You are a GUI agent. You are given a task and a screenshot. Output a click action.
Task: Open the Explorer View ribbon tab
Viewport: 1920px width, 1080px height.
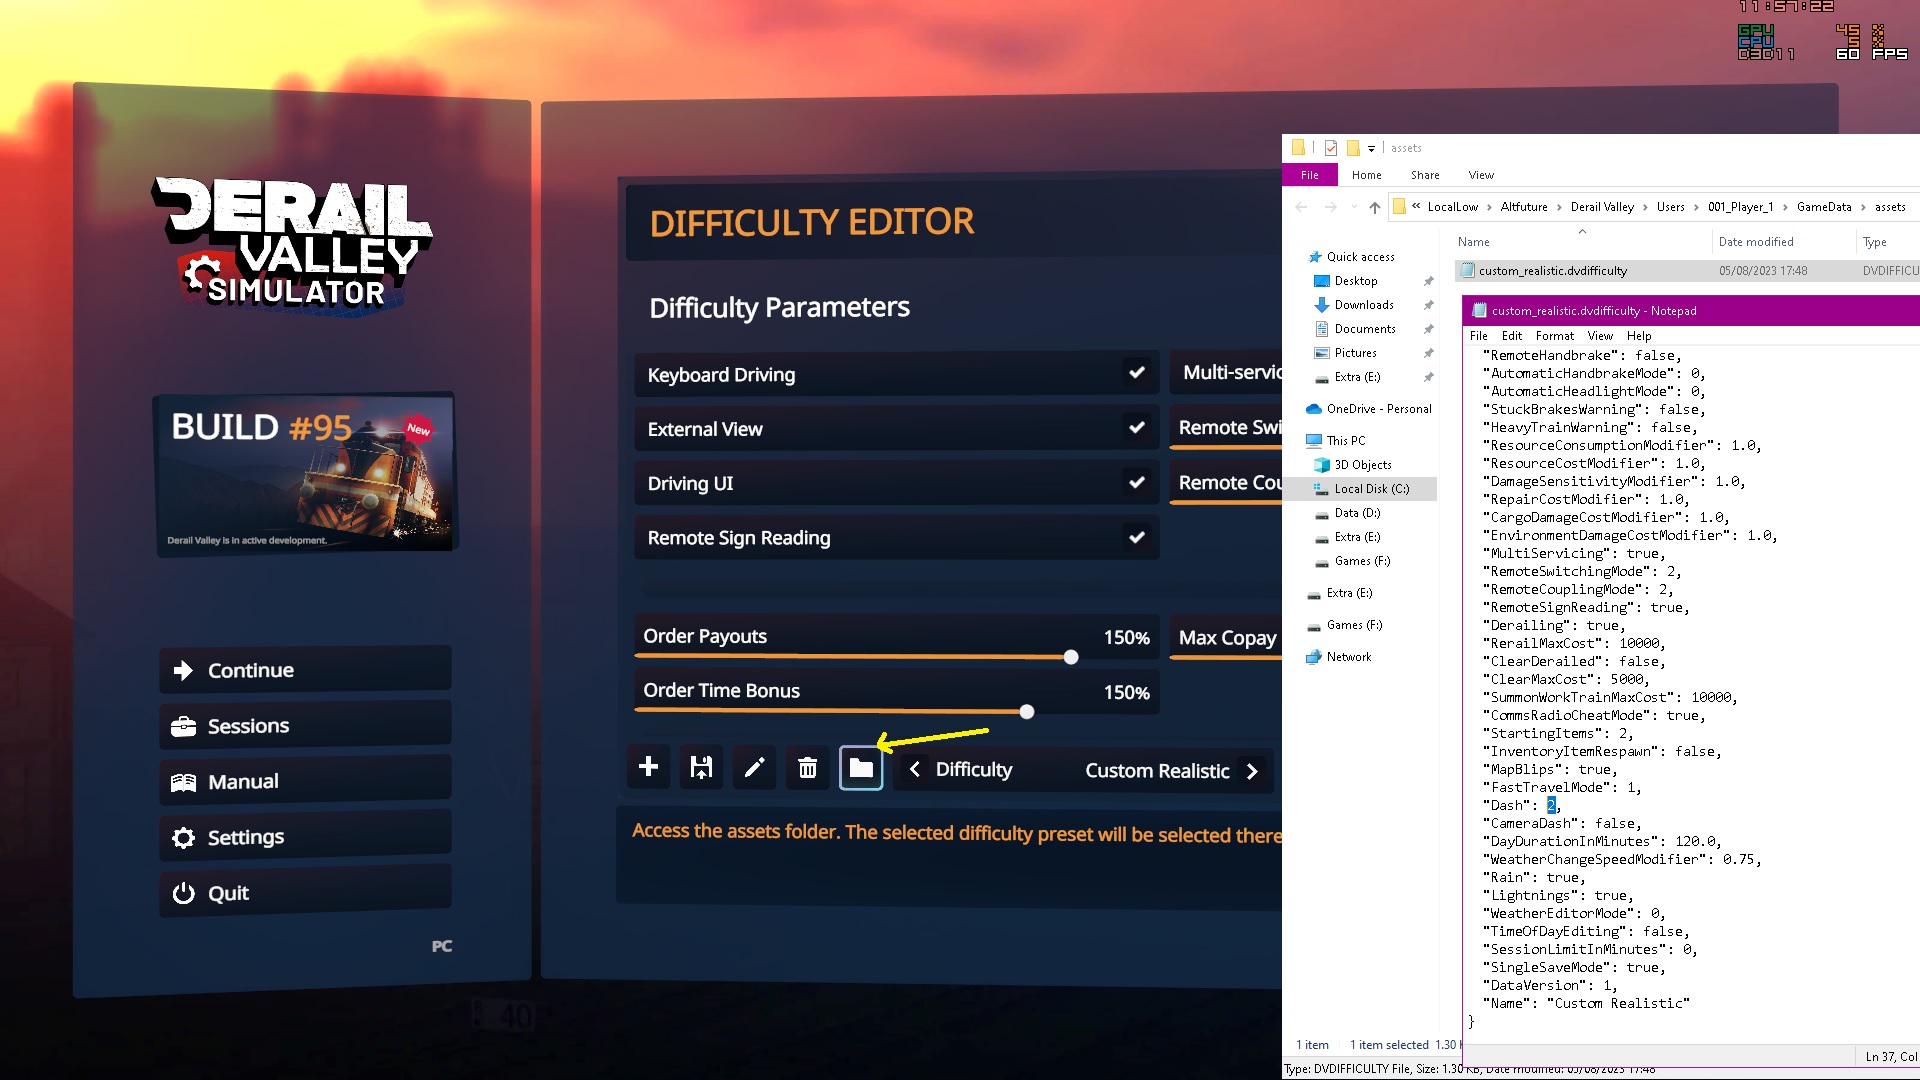[1481, 175]
